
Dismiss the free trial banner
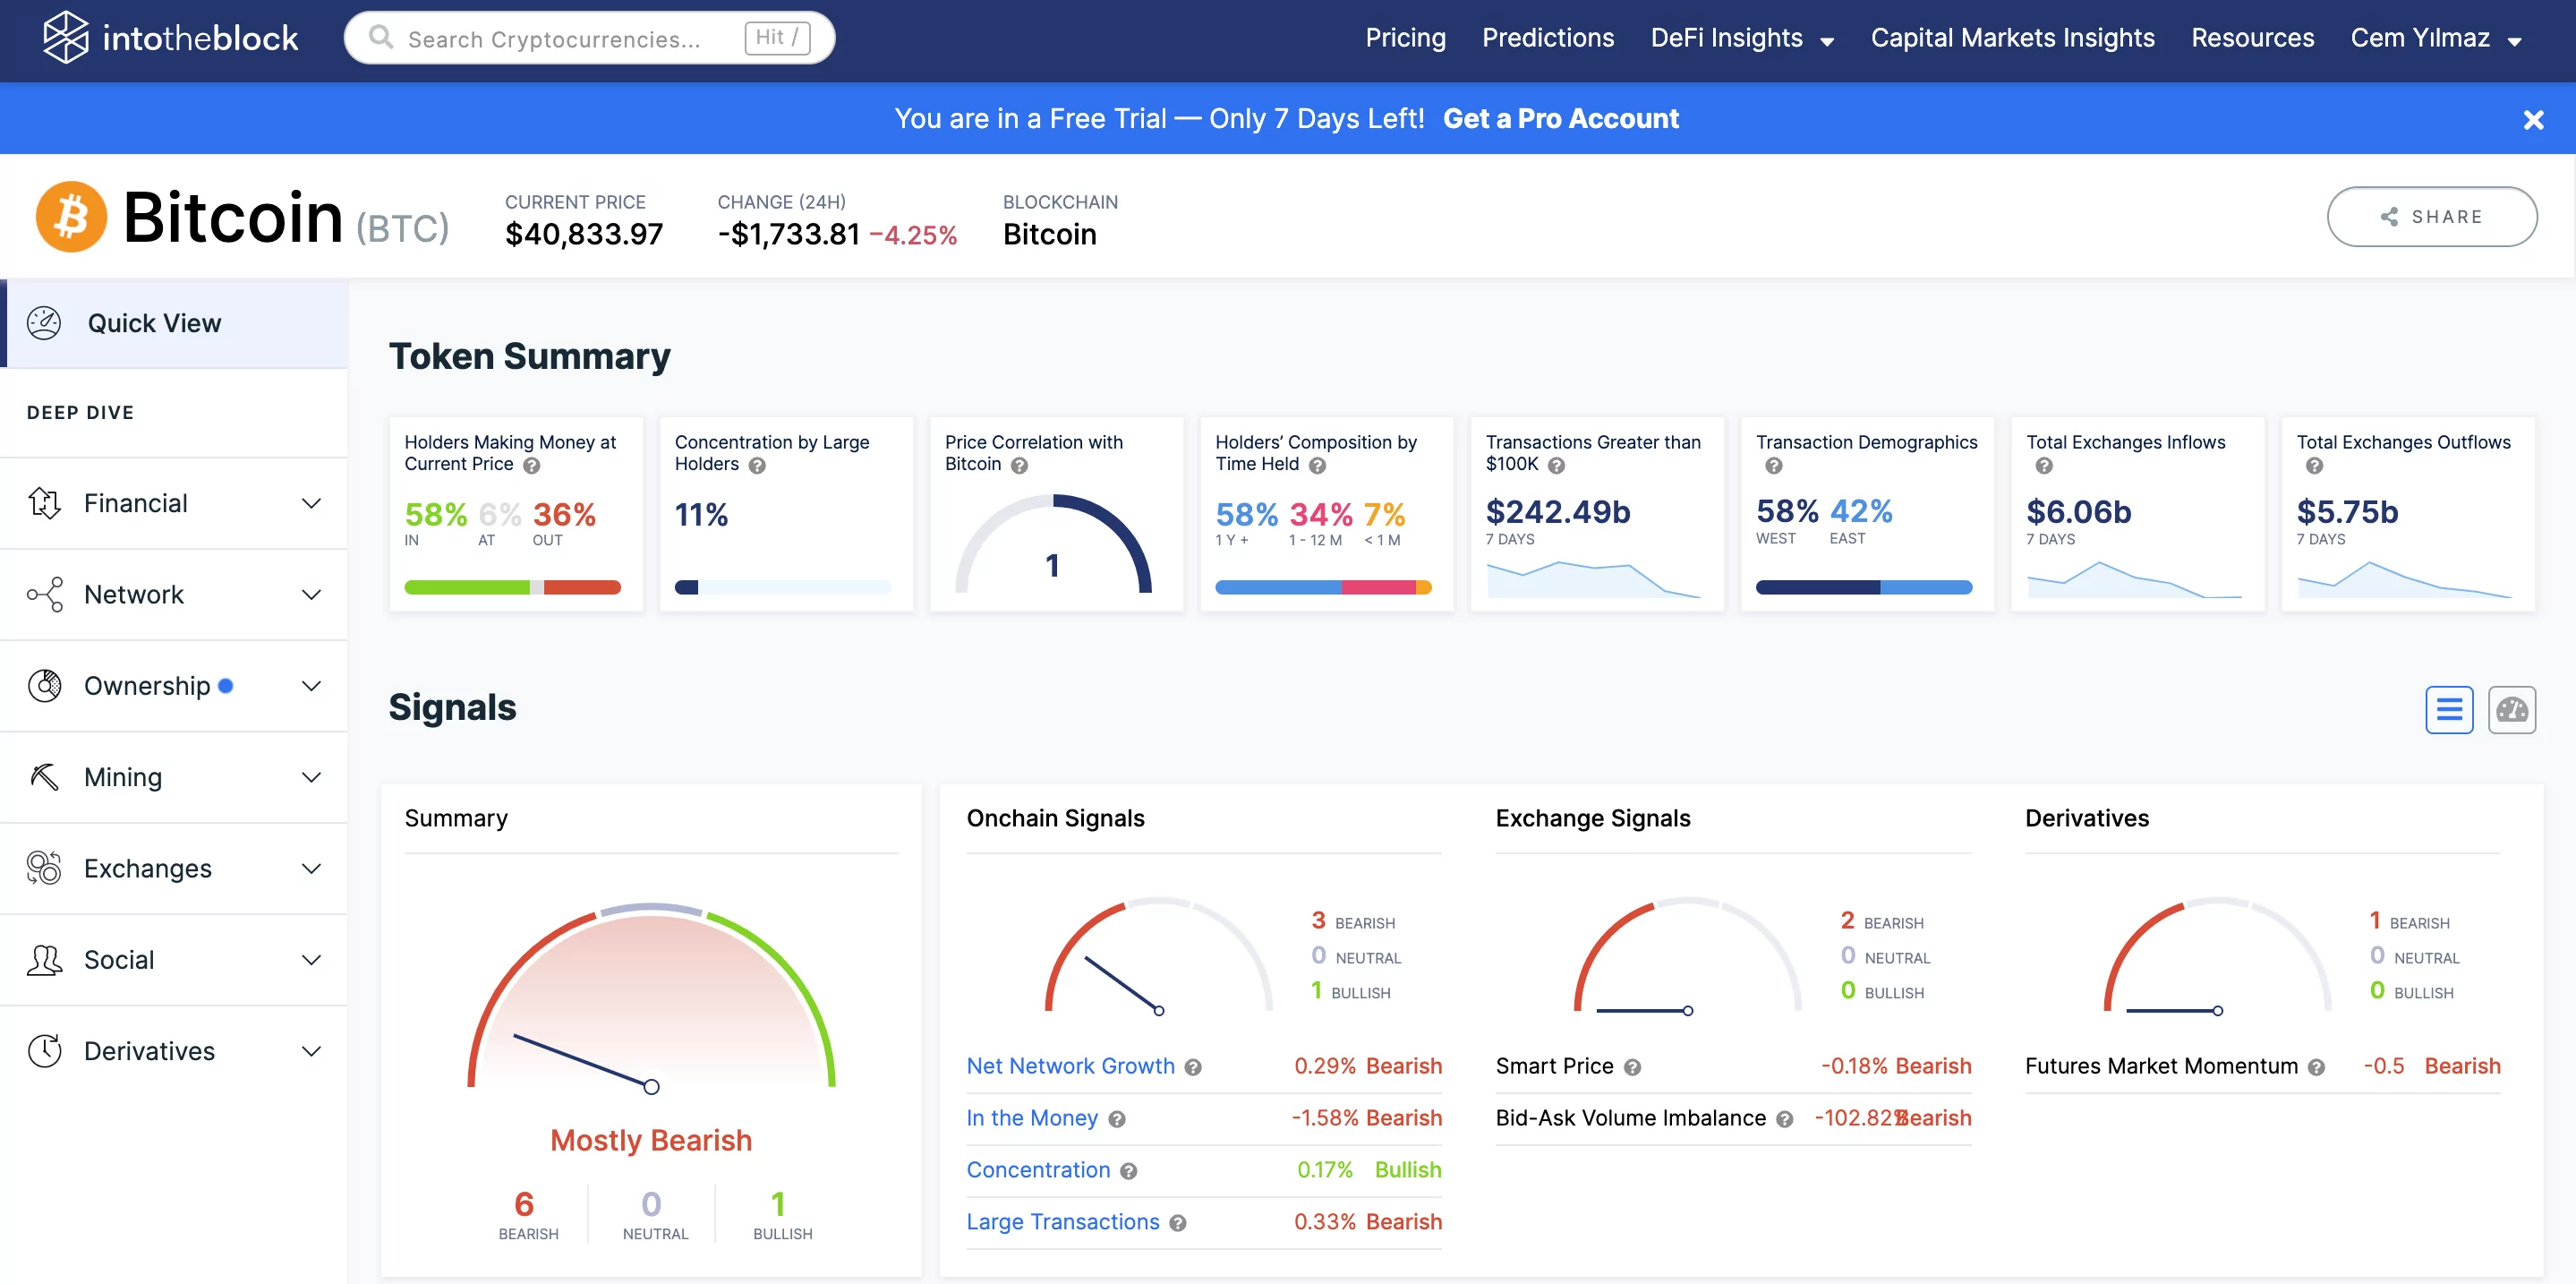click(2533, 119)
